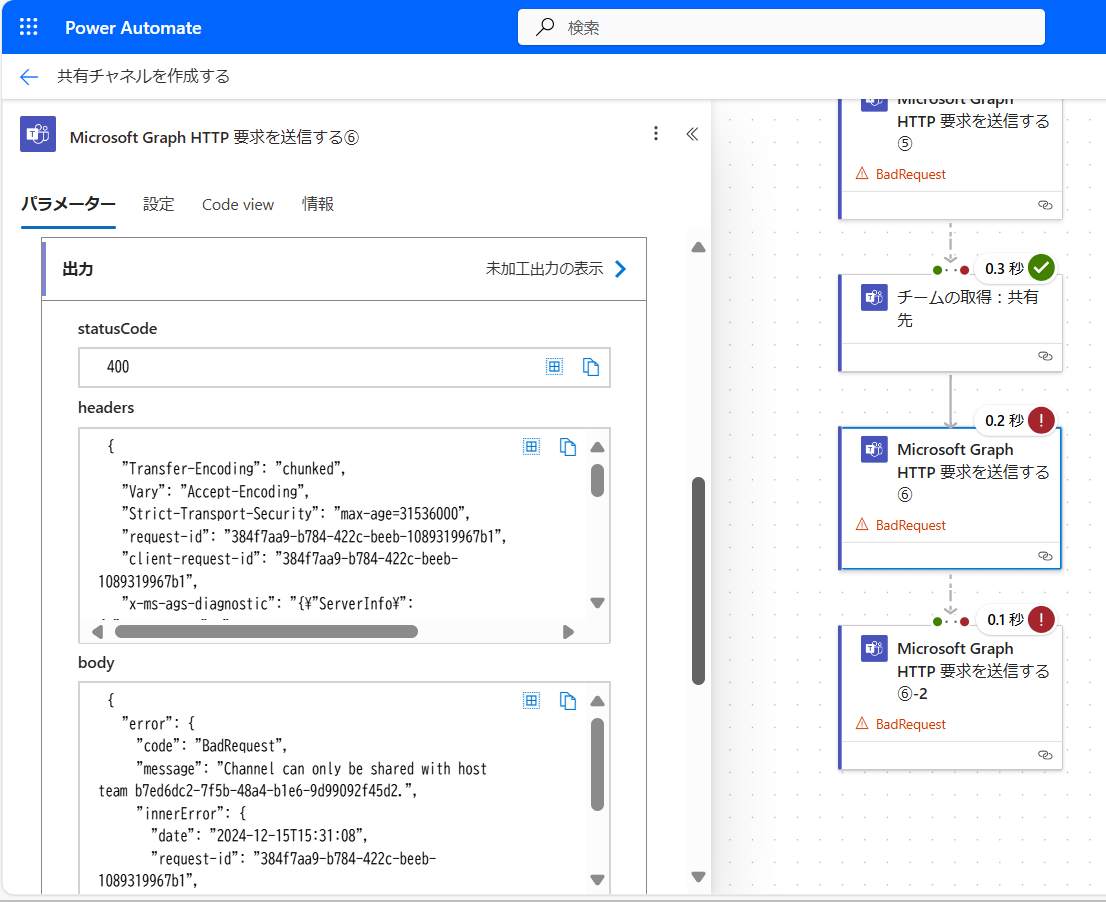1106x902 pixels.
Task: Collapse the details panel with double chevron
Action: [692, 134]
